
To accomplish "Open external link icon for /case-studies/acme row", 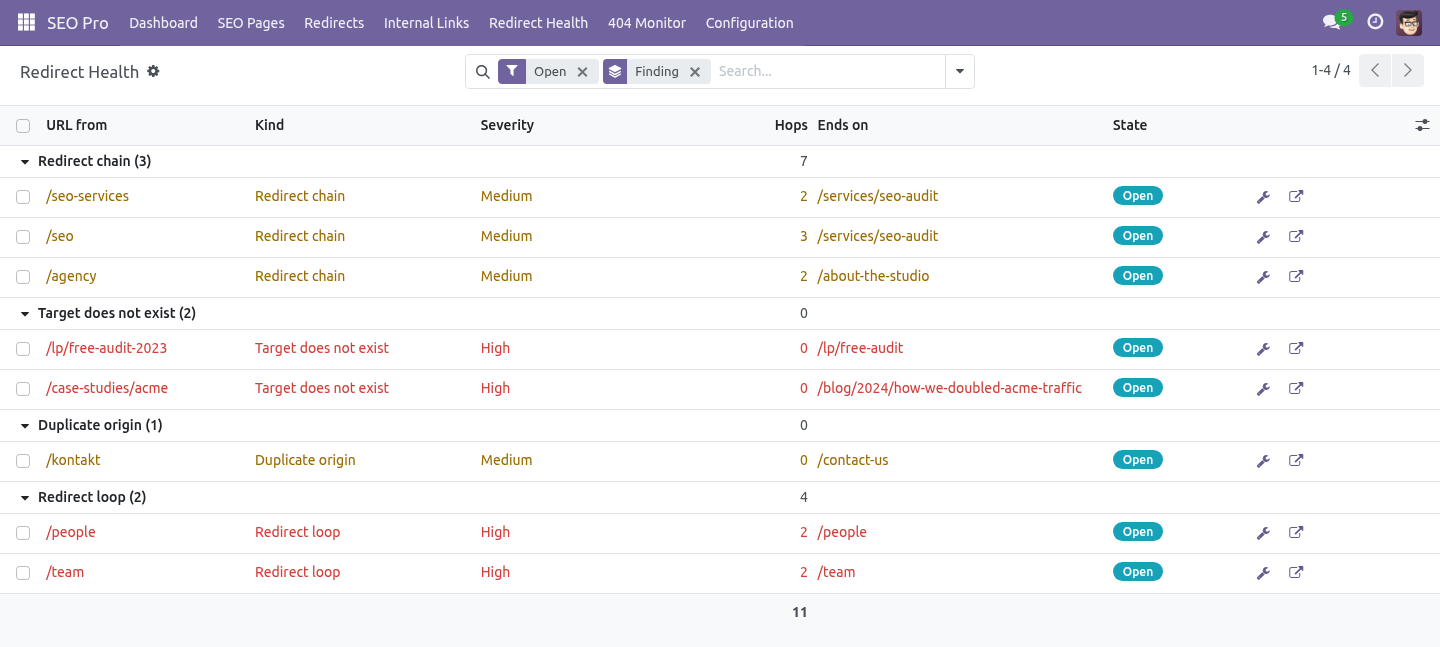I will pyautogui.click(x=1296, y=388).
